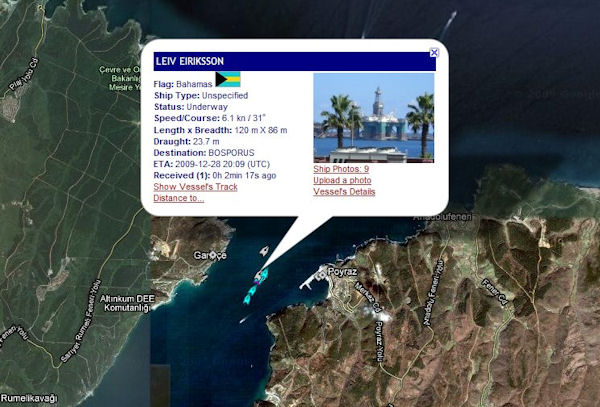Click the Poyraz town label on map

pos(344,271)
